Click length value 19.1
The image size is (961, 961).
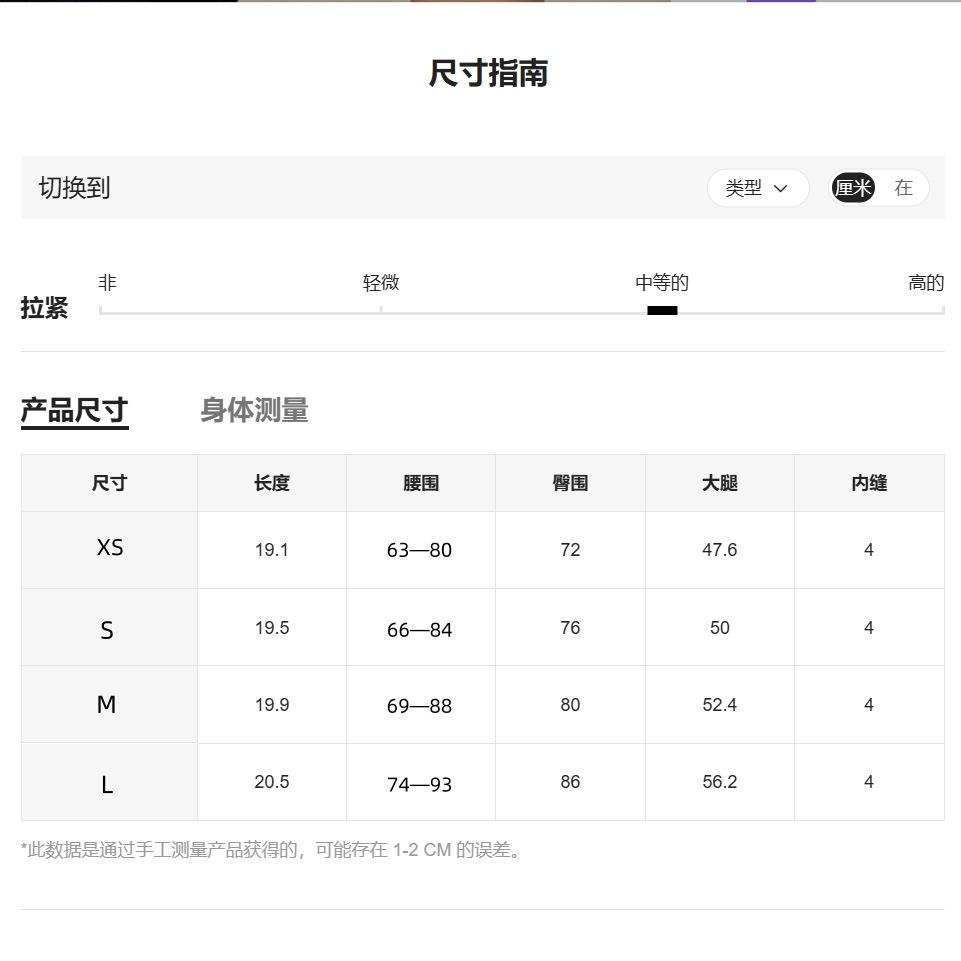pyautogui.click(x=272, y=550)
